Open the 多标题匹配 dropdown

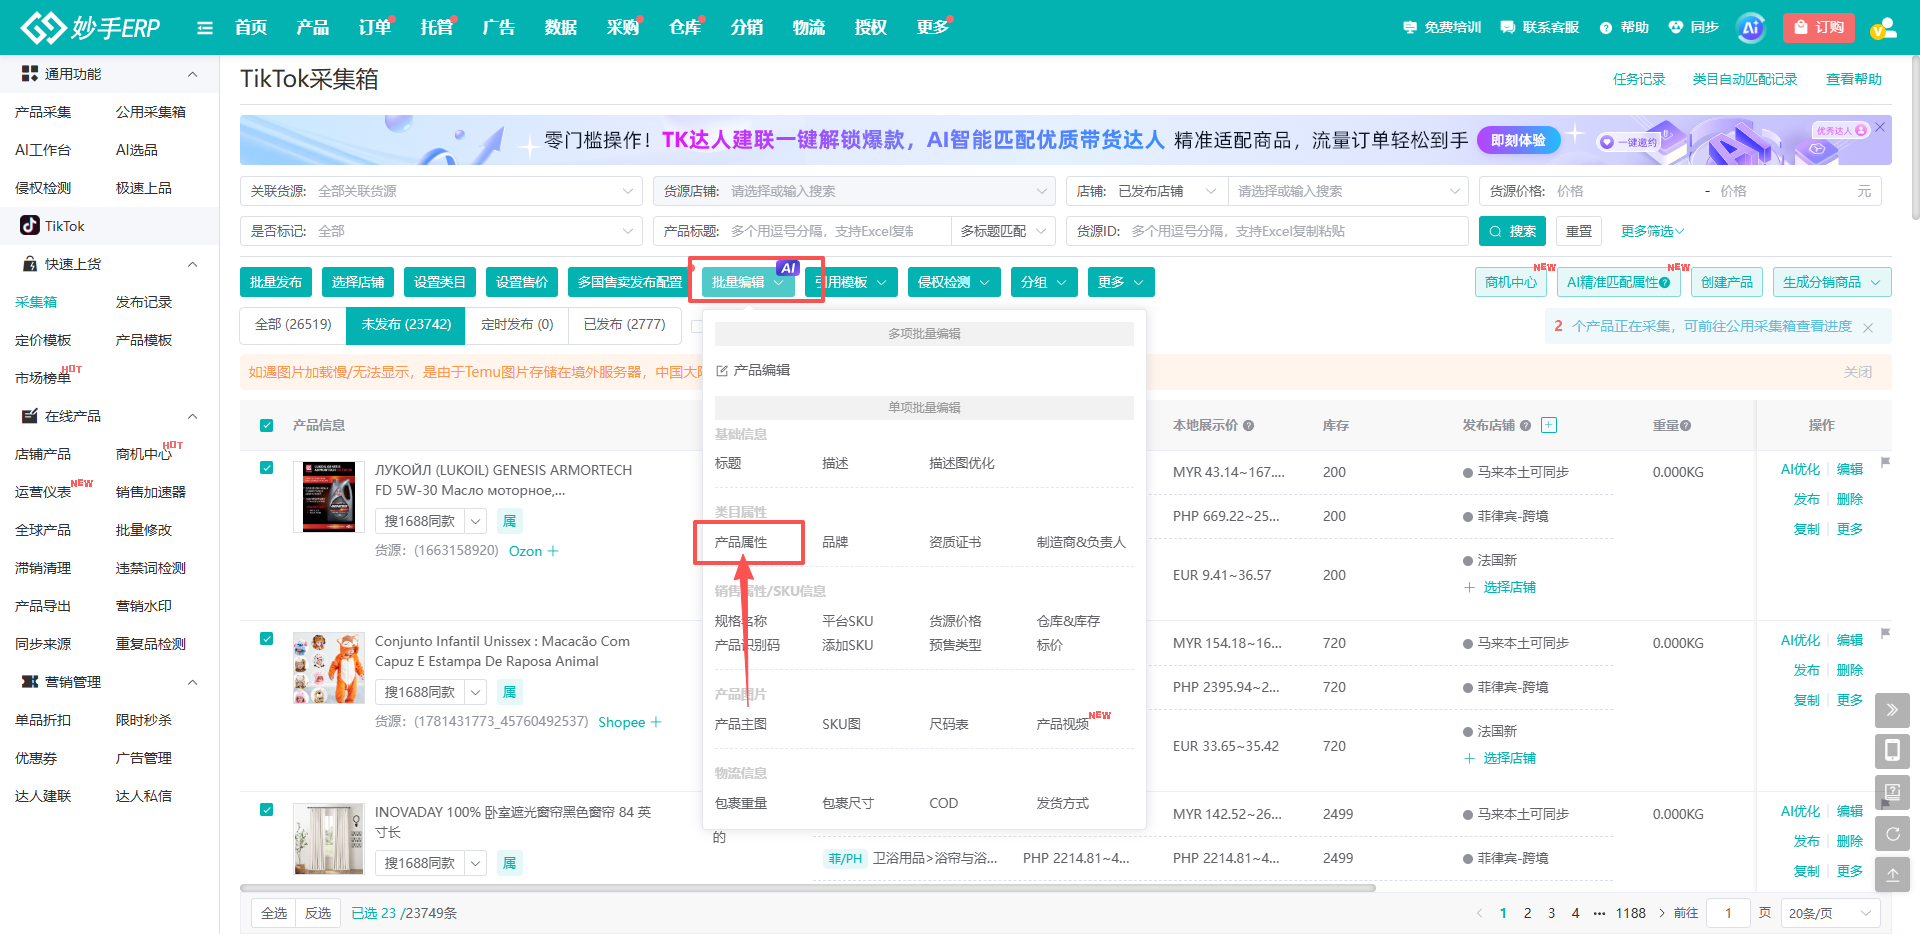click(x=1003, y=231)
